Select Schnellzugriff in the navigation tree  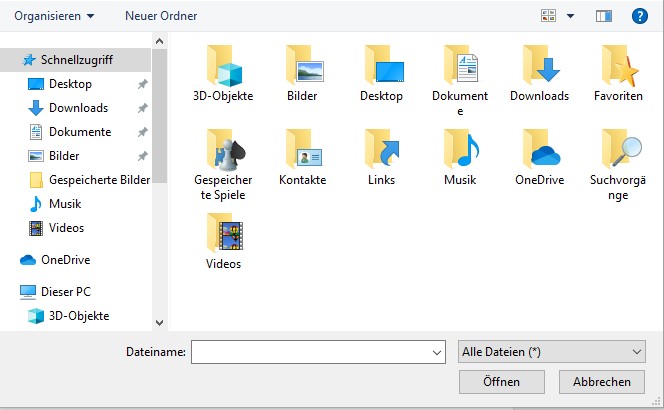(75, 60)
